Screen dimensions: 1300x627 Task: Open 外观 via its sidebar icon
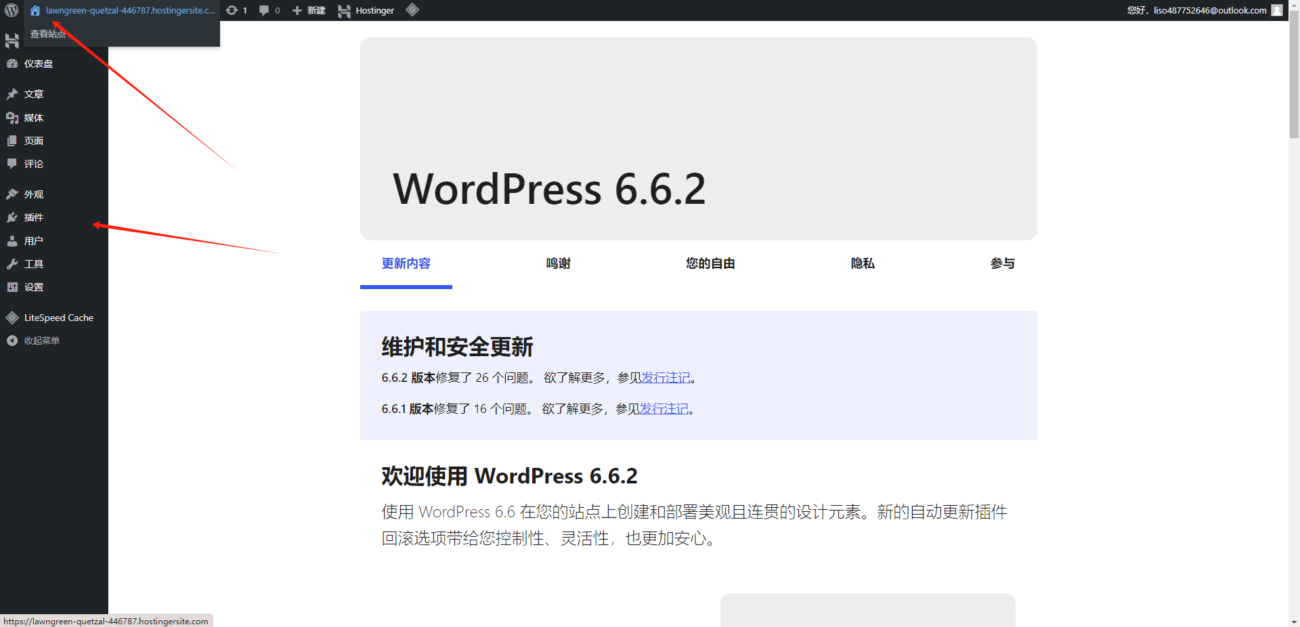click(x=11, y=194)
